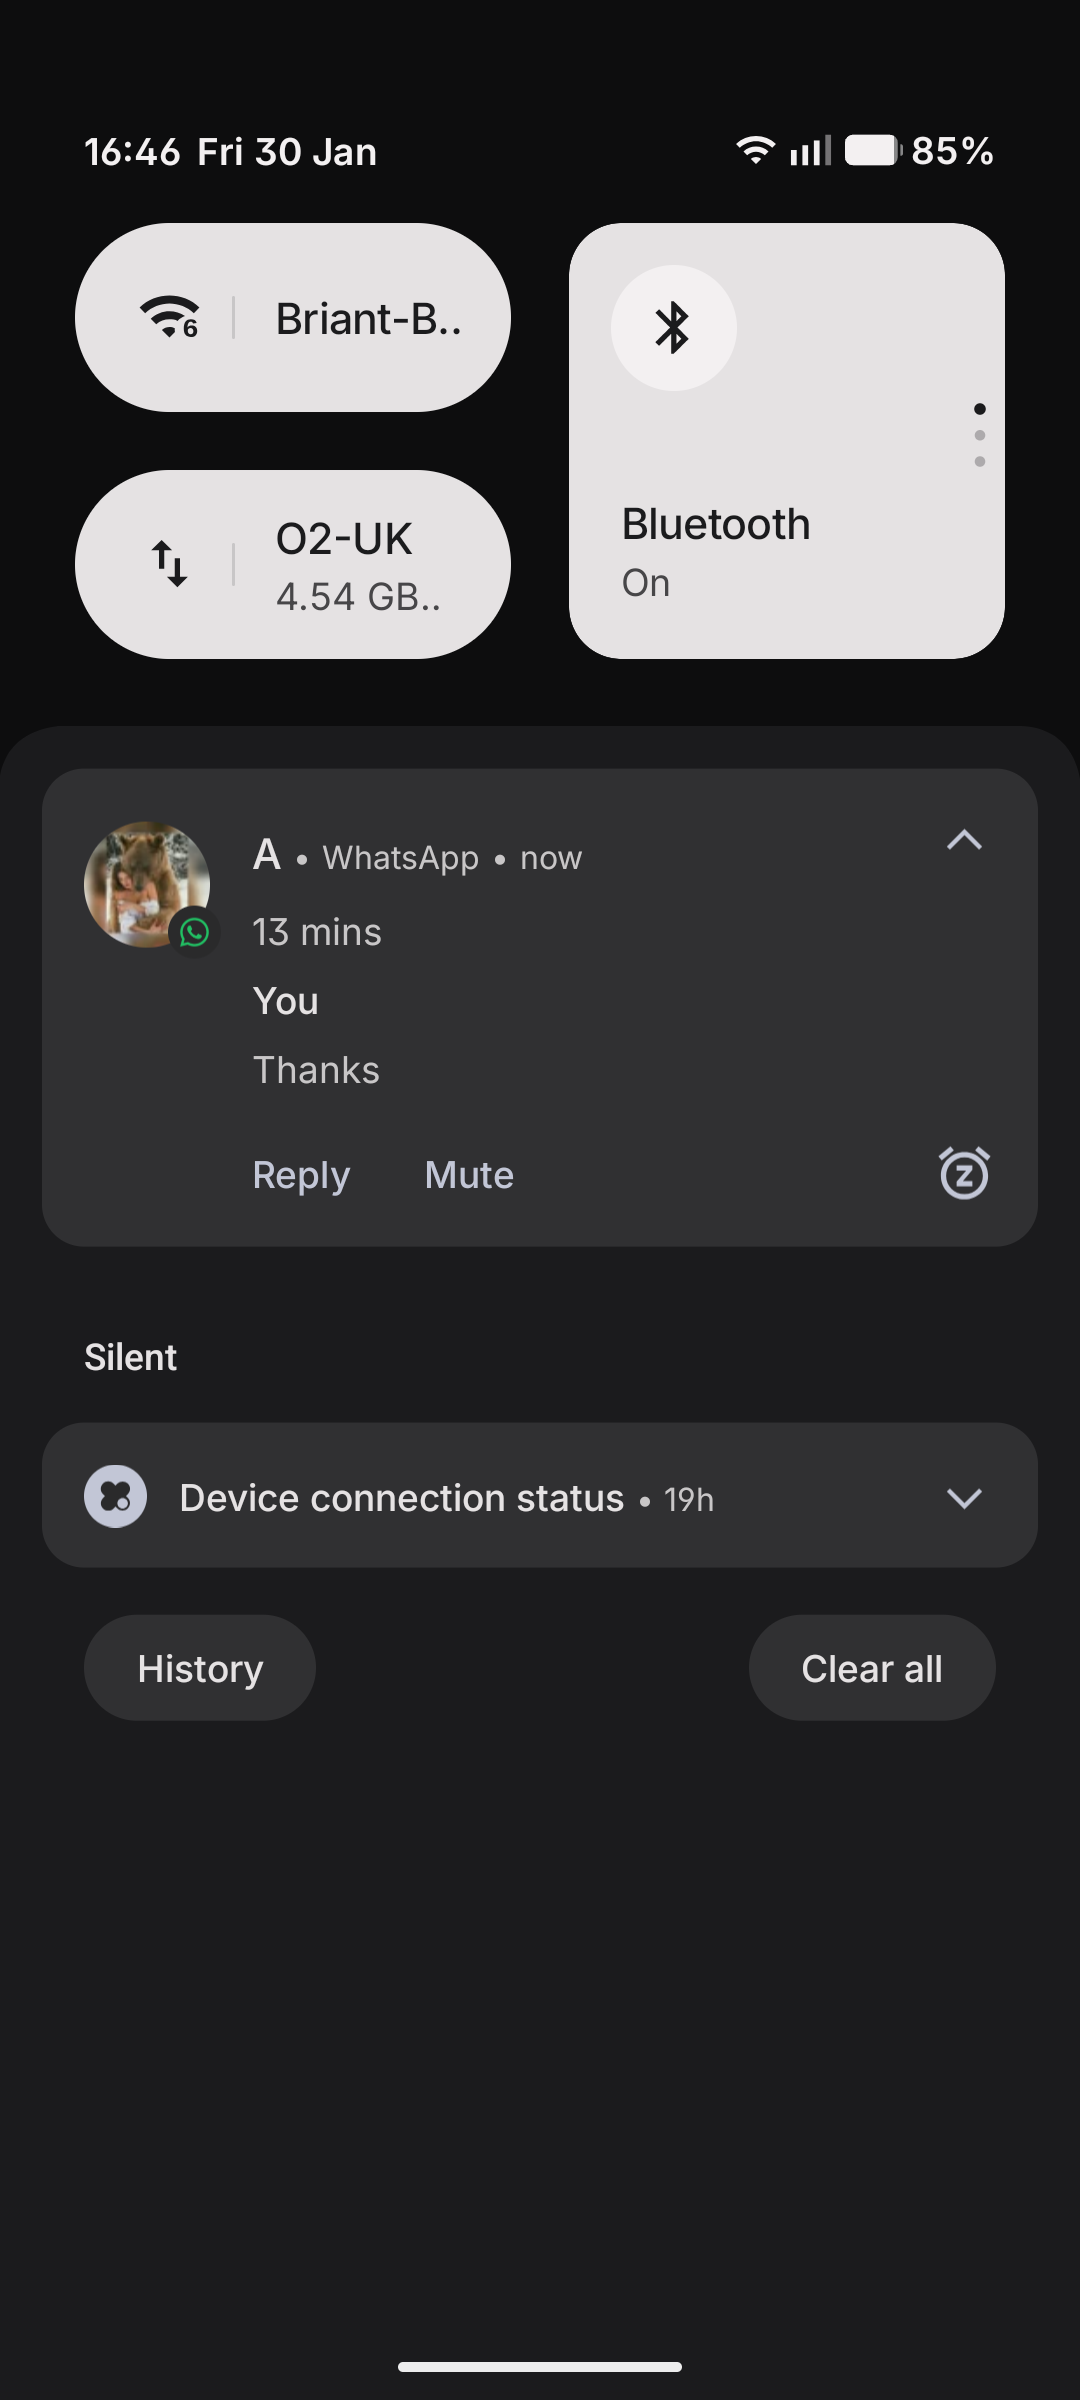The width and height of the screenshot is (1080, 2400).
Task: Snooze the WhatsApp notification
Action: 964,1174
